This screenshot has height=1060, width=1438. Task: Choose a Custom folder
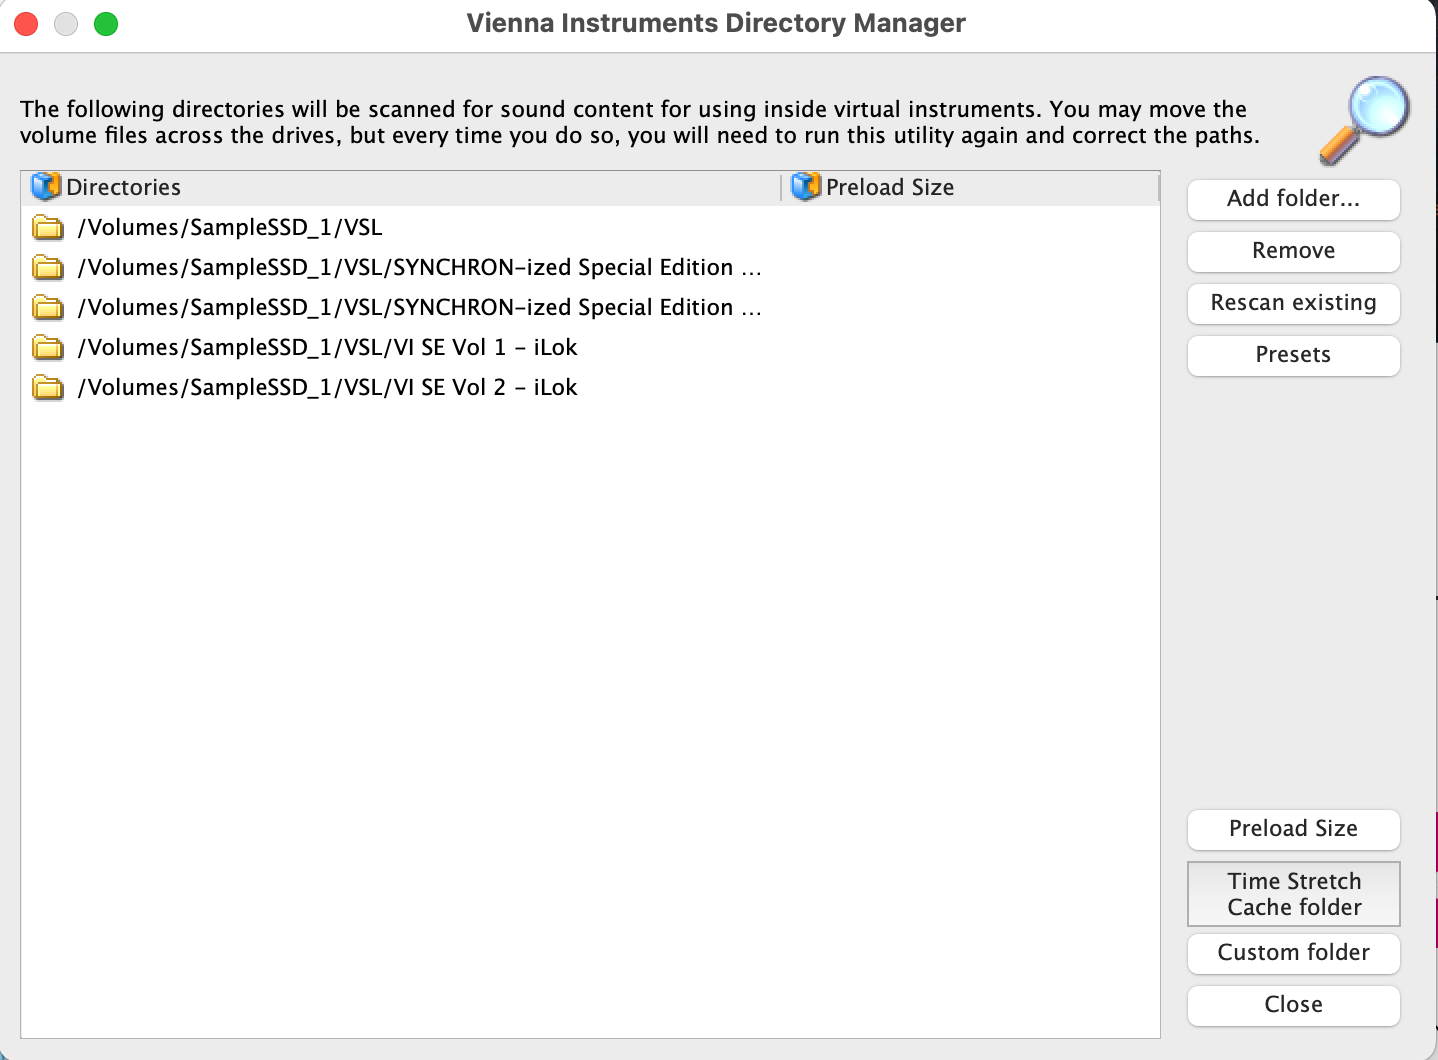[x=1293, y=953]
